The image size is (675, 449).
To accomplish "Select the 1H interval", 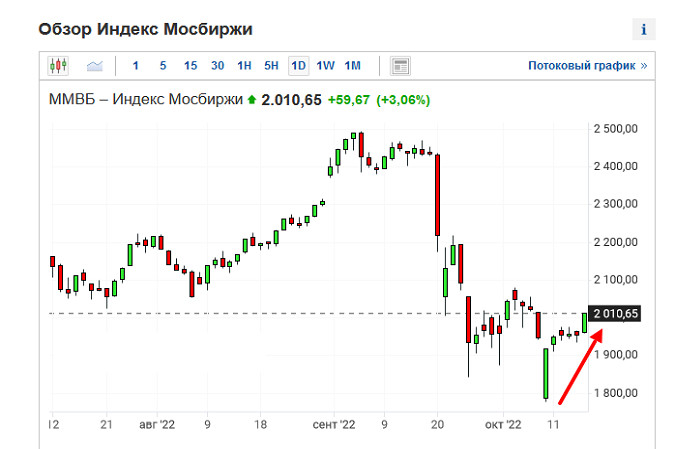I will pos(244,65).
